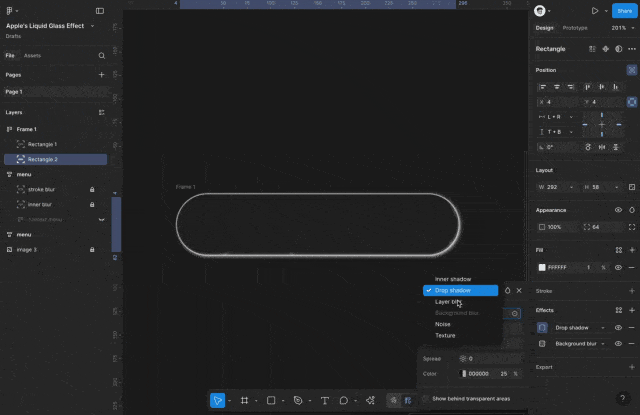Switch to Dev Mode toggle in toolbar

[x=408, y=400]
